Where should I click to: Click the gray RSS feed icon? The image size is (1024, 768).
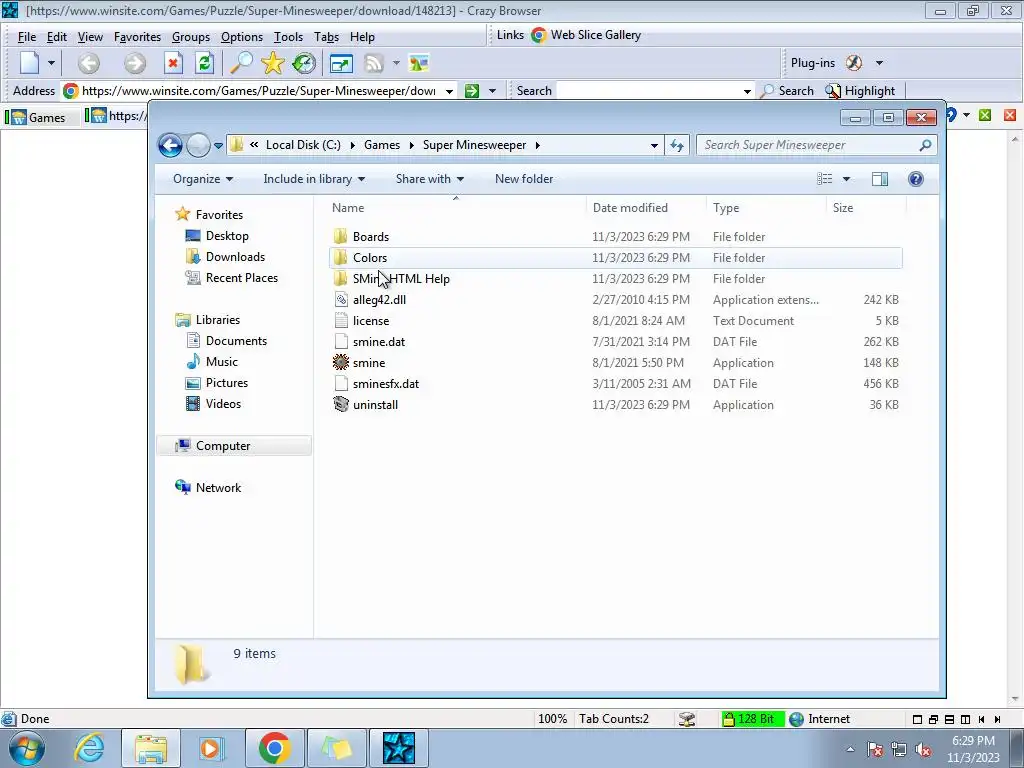click(x=374, y=63)
